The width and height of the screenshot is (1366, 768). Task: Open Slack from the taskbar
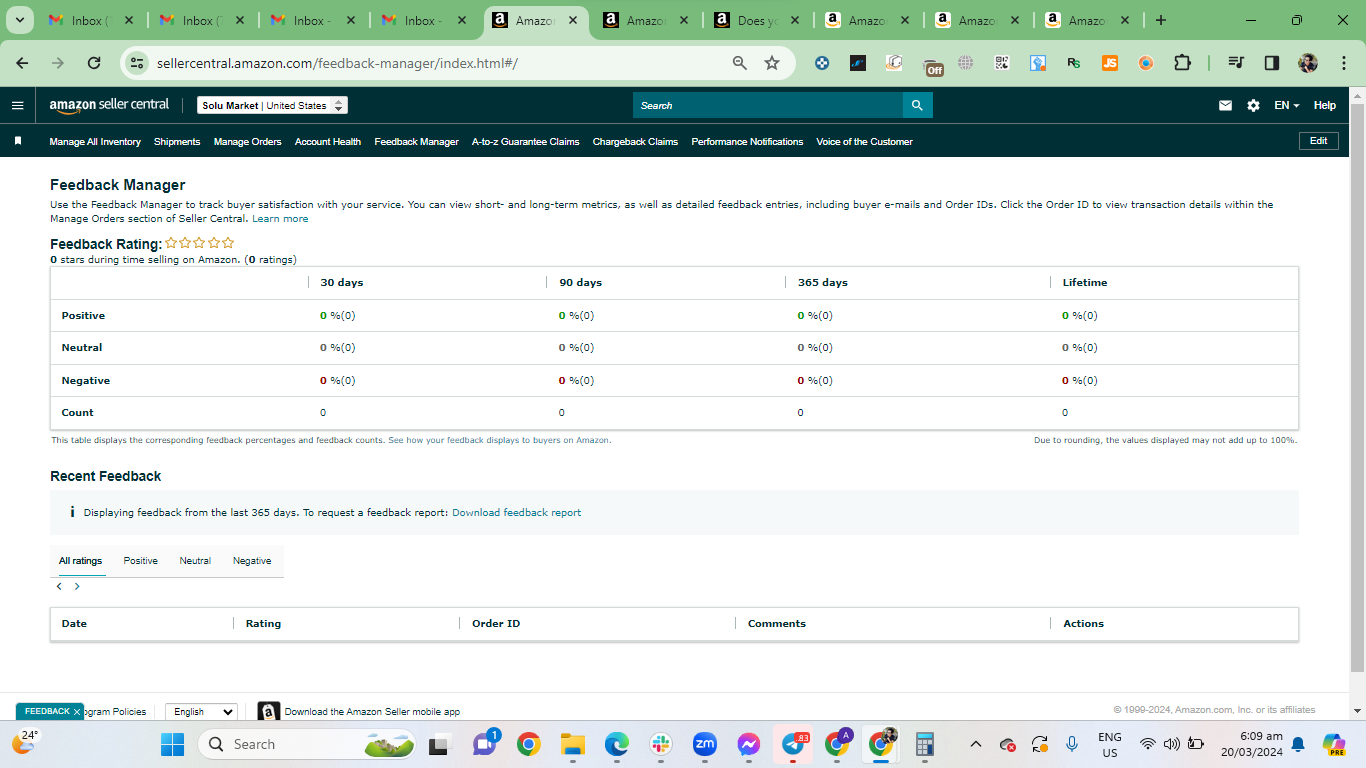pyautogui.click(x=660, y=744)
